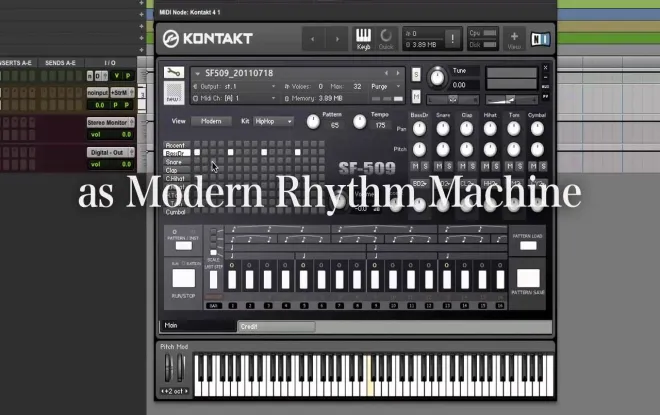Switch to the Main tab
Screen dimensions: 660x415
198,325
